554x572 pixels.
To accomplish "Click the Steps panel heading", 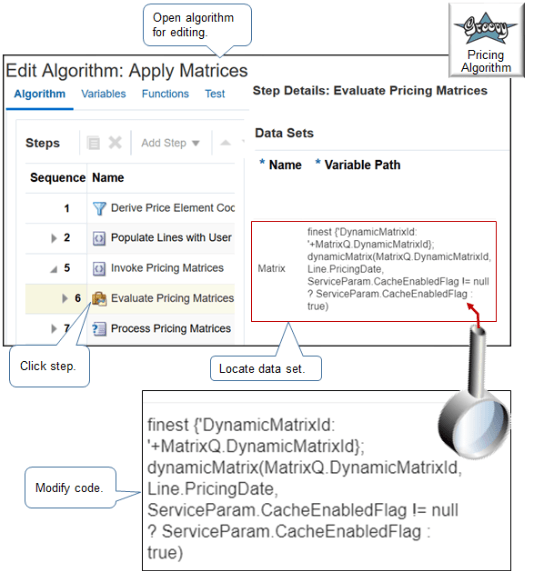I will pyautogui.click(x=42, y=143).
